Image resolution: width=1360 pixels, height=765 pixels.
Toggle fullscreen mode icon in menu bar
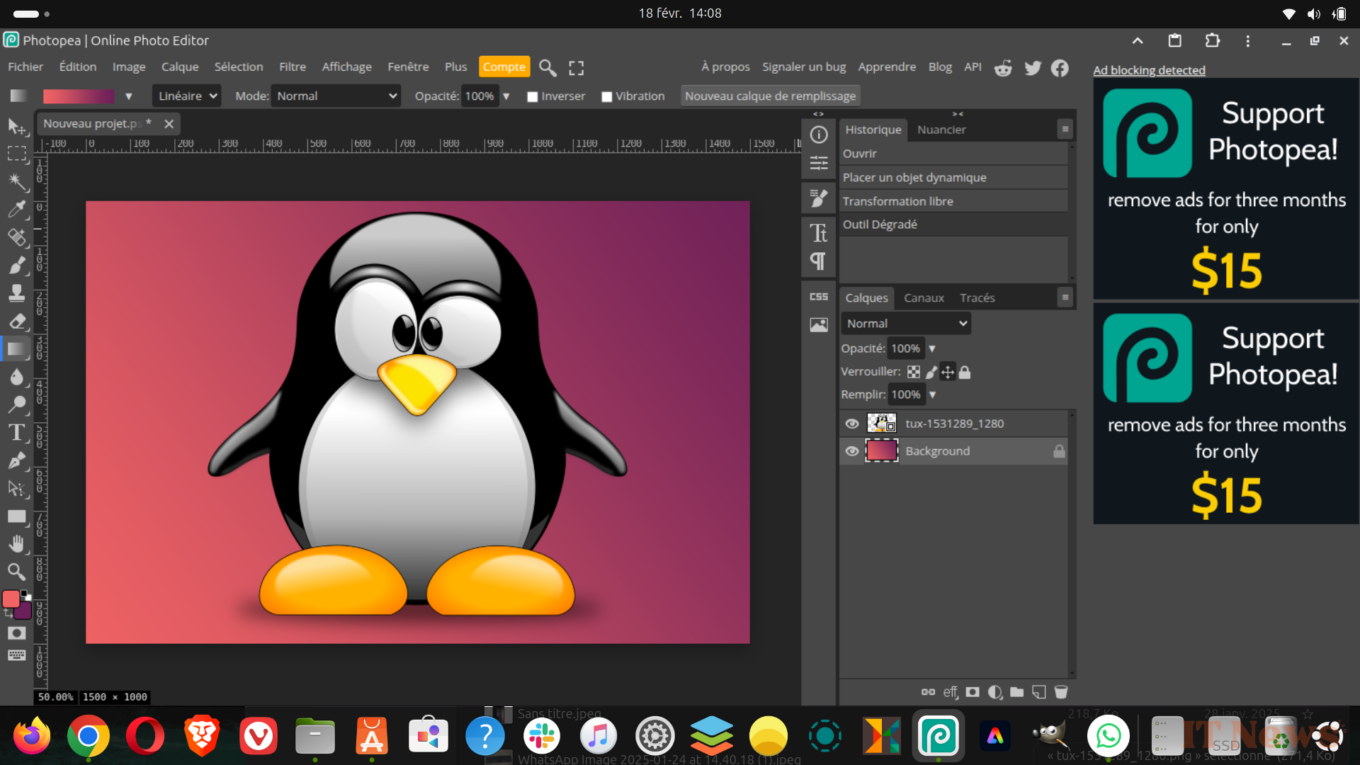click(x=576, y=68)
